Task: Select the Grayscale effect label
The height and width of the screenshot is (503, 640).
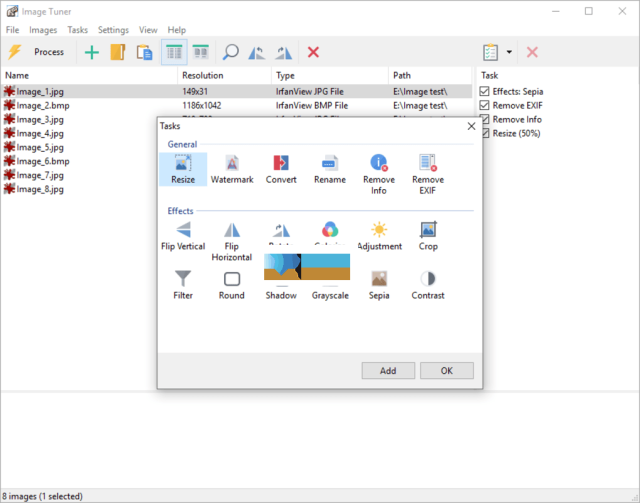Action: 330,296
